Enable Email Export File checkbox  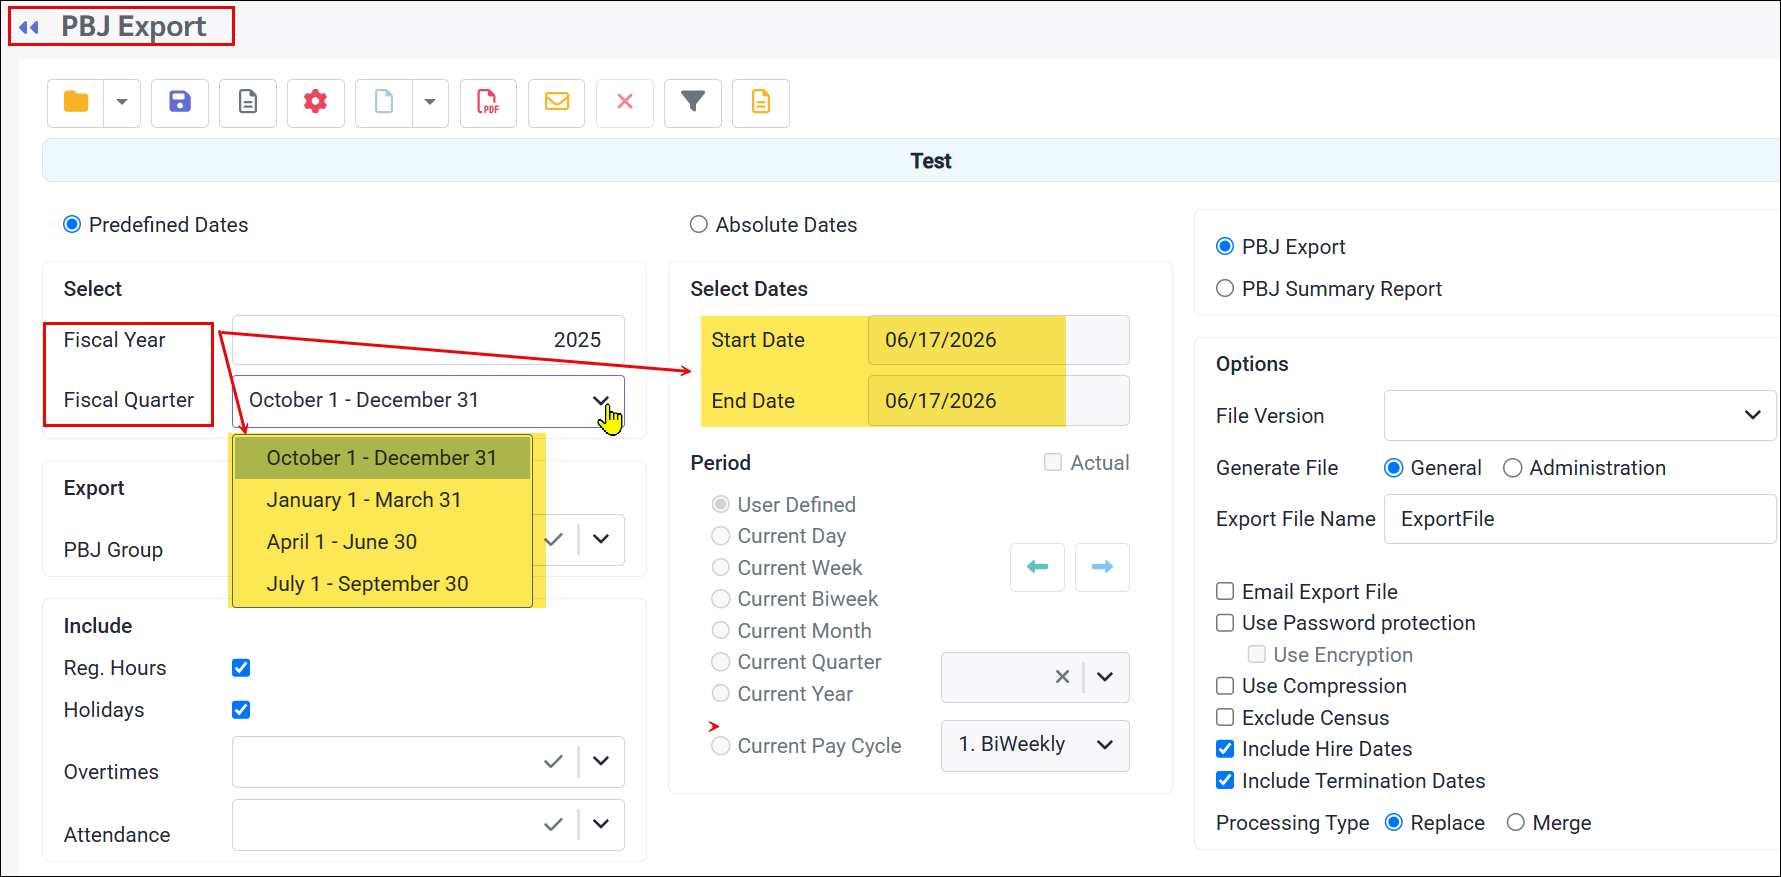tap(1225, 591)
